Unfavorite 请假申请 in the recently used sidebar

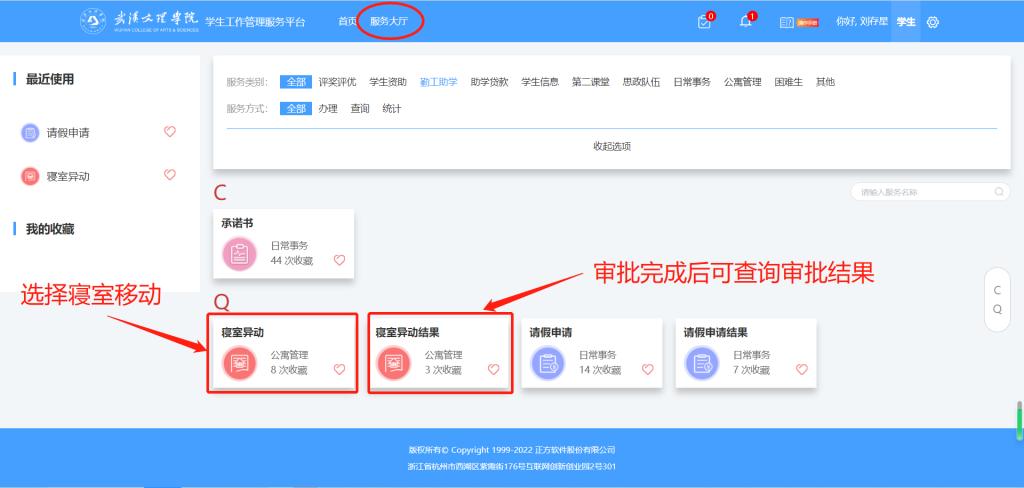coord(169,132)
